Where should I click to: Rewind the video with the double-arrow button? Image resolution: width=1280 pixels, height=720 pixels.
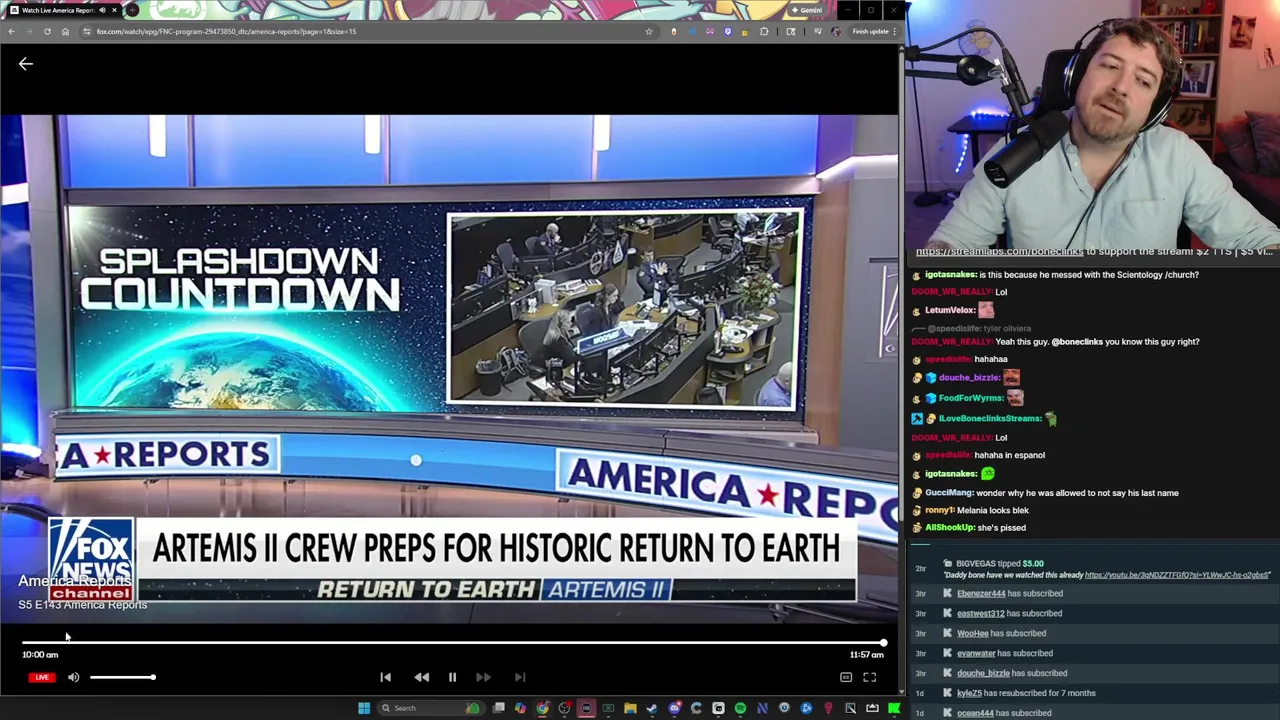point(422,677)
